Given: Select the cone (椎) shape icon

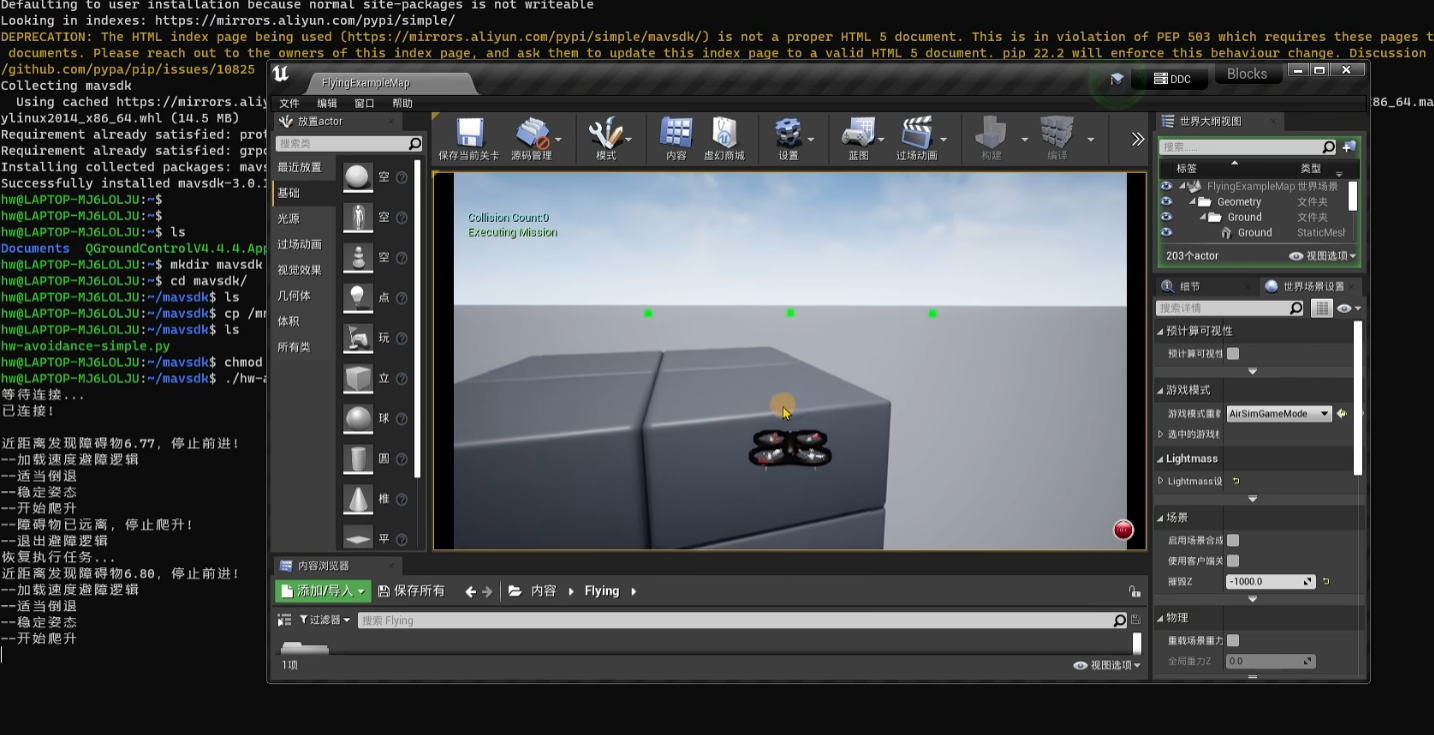Looking at the screenshot, I should pos(357,499).
